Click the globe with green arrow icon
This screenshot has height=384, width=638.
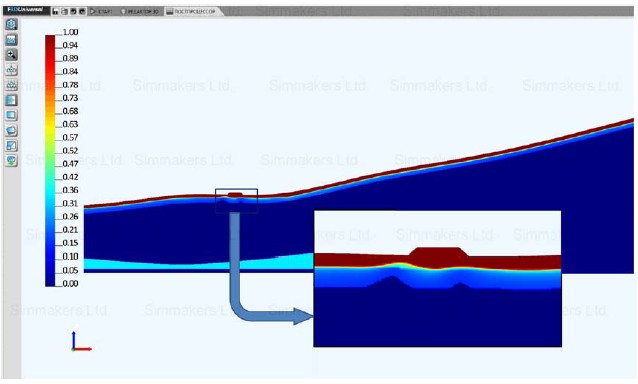(x=11, y=160)
